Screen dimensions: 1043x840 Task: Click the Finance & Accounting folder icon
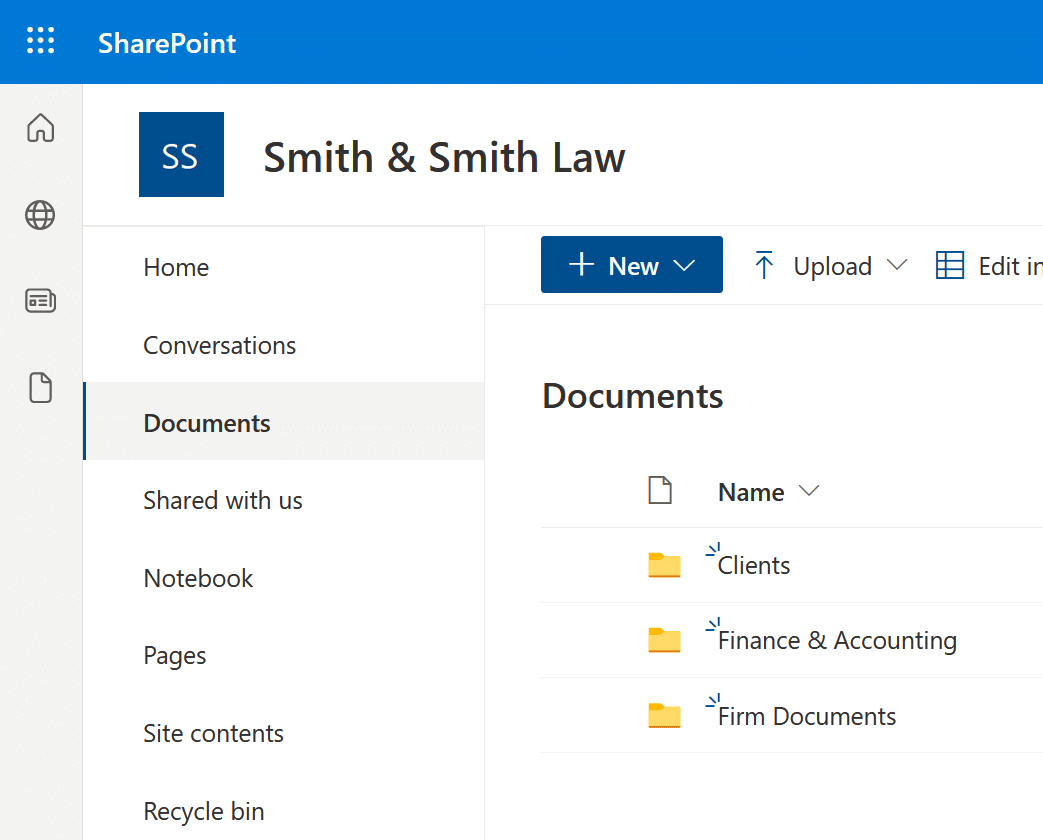click(664, 640)
